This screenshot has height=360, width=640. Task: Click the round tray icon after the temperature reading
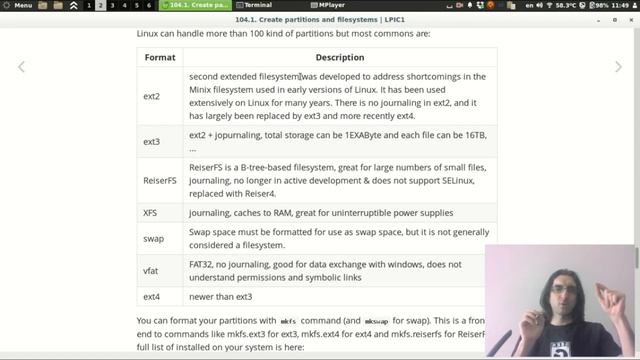click(x=582, y=5)
